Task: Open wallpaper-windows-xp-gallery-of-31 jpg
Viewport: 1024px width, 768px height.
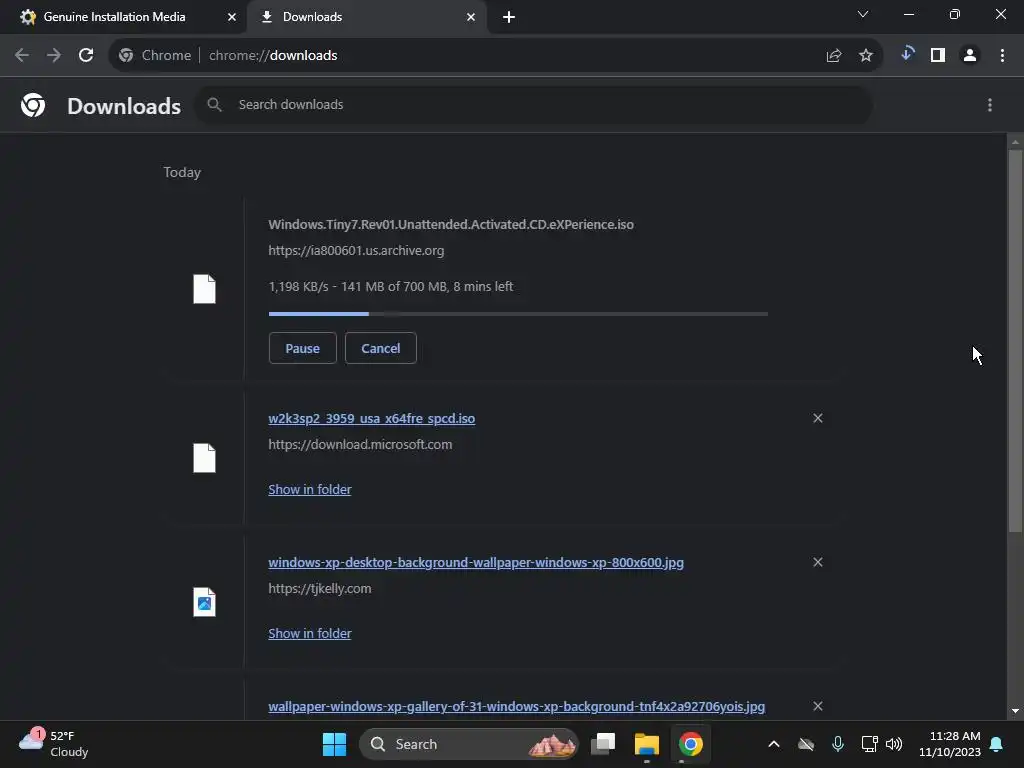Action: click(517, 707)
